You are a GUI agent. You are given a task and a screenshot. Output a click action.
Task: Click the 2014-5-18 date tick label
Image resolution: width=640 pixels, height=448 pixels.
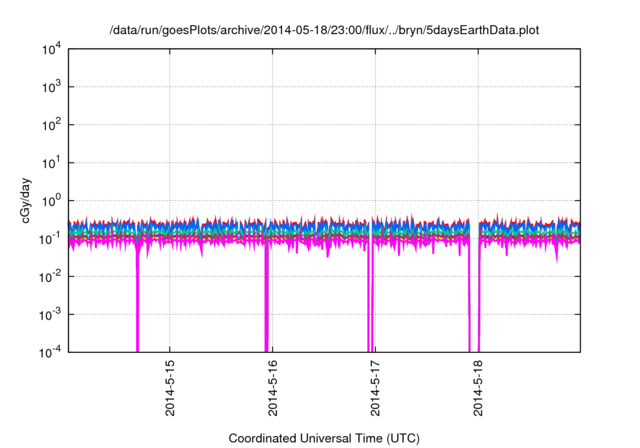(478, 388)
